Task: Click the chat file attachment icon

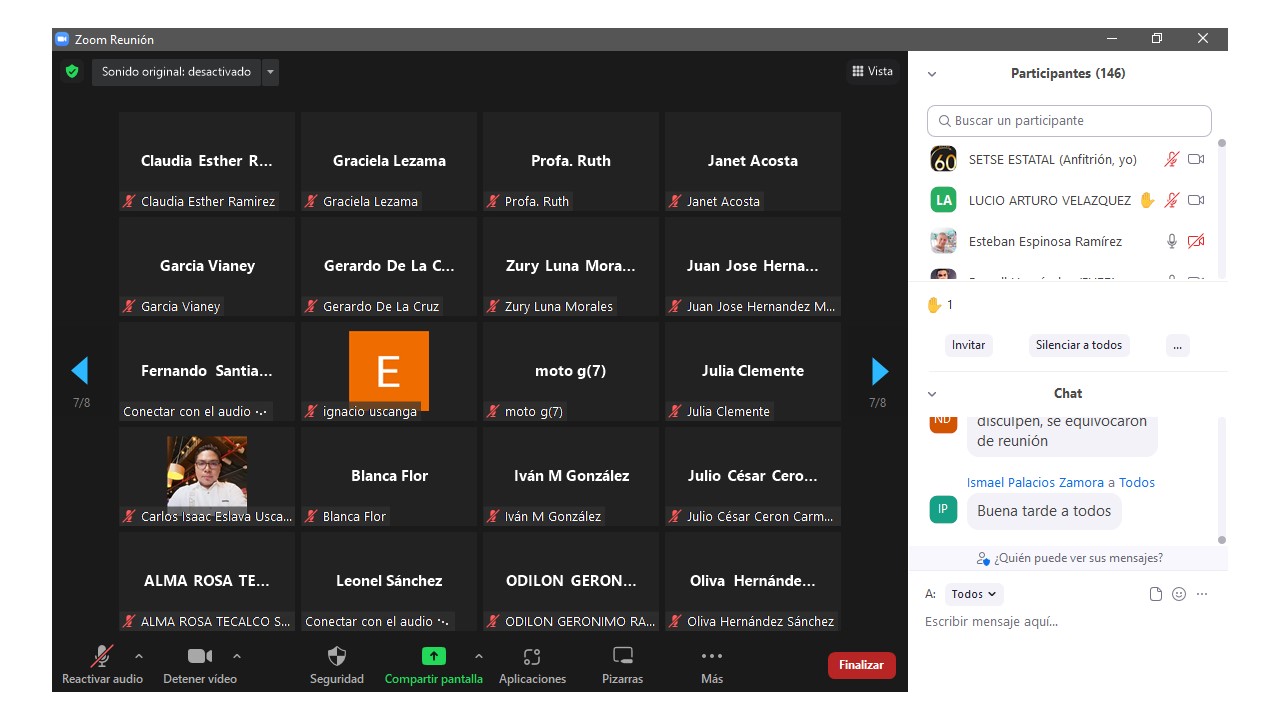Action: point(1156,594)
